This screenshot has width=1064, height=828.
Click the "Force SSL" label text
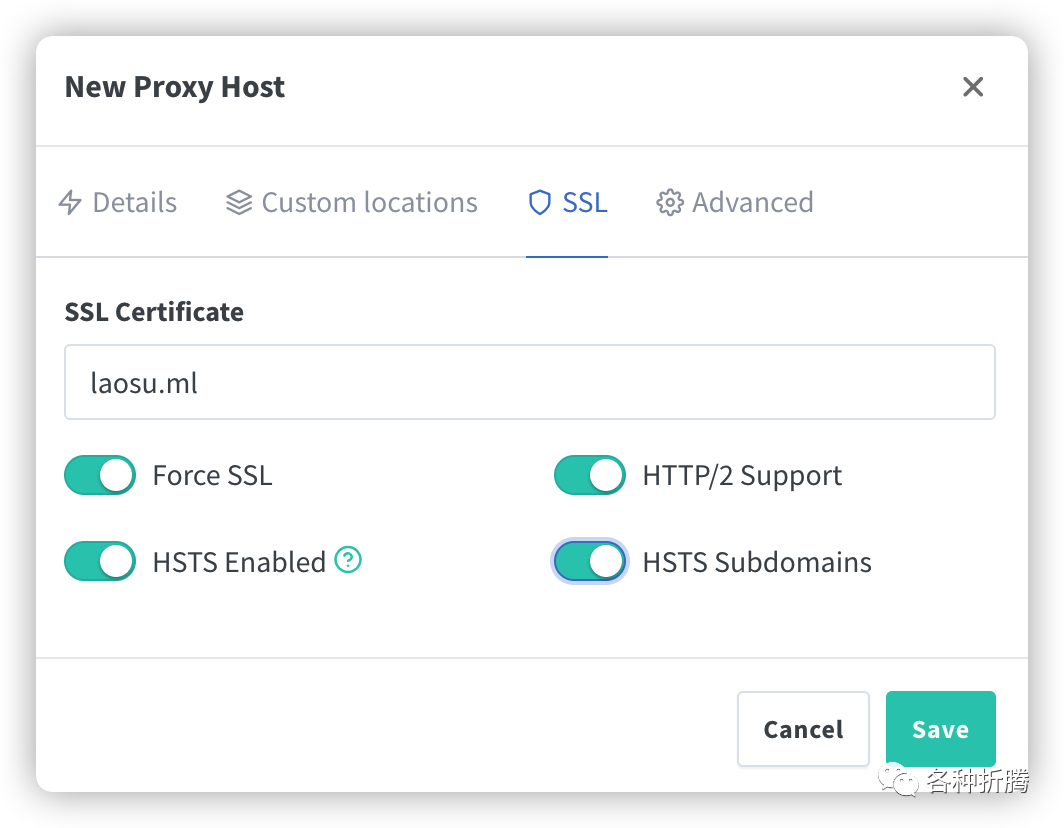pyautogui.click(x=212, y=475)
